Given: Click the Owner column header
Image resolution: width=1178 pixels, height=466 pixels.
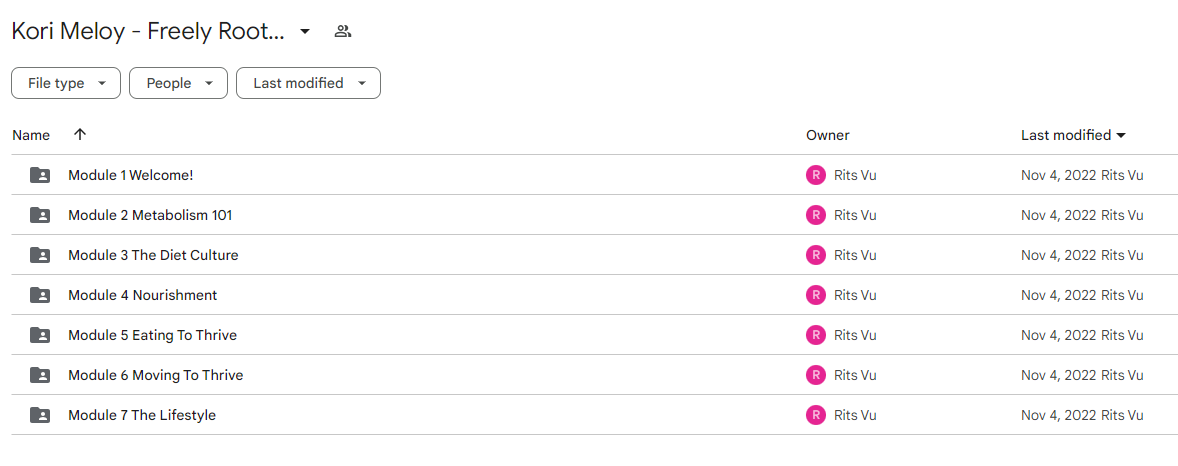Looking at the screenshot, I should [x=827, y=135].
